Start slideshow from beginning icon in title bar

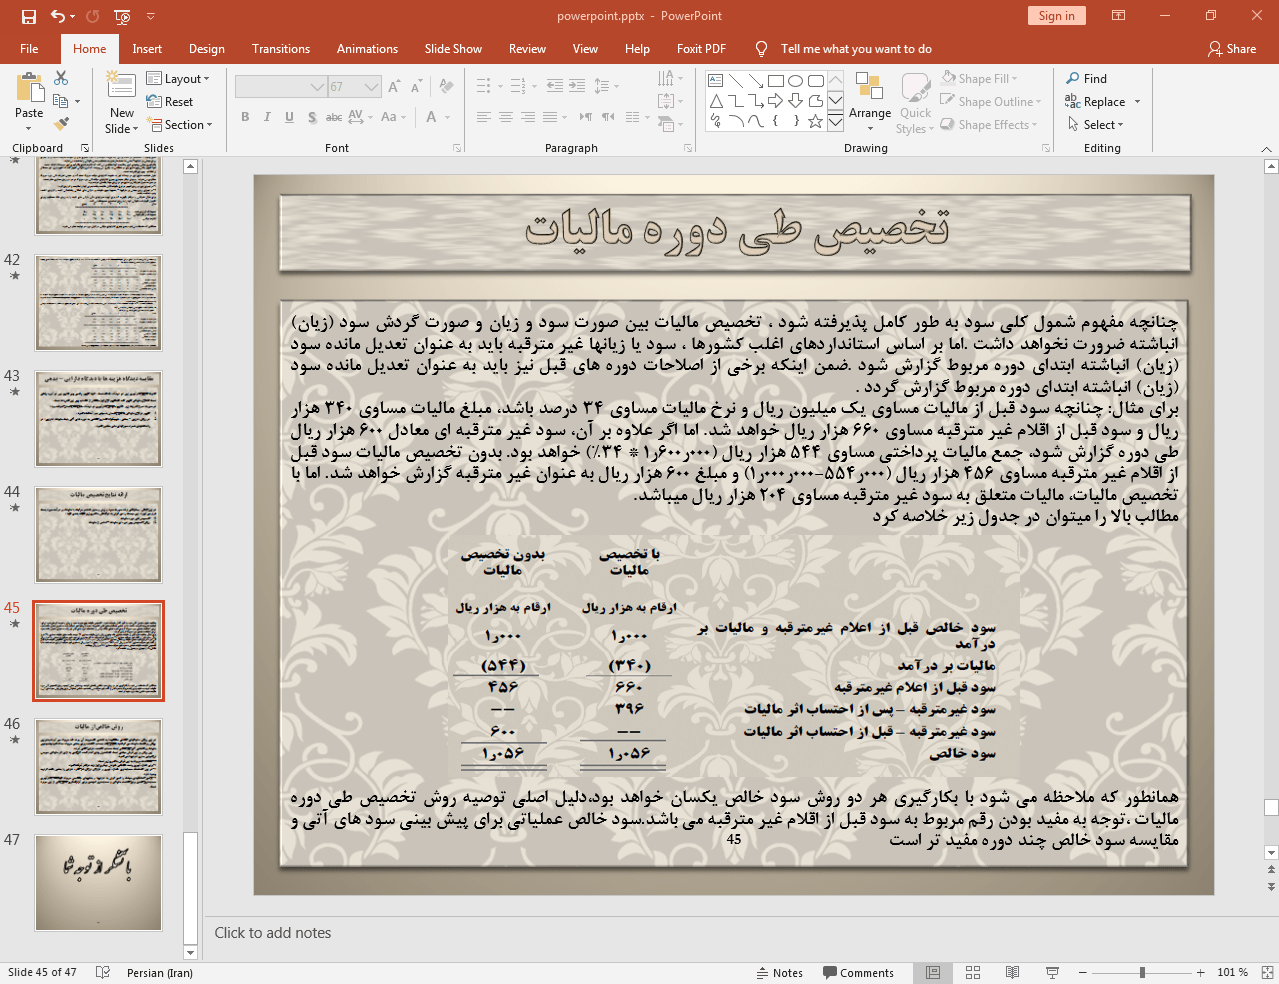(x=122, y=16)
